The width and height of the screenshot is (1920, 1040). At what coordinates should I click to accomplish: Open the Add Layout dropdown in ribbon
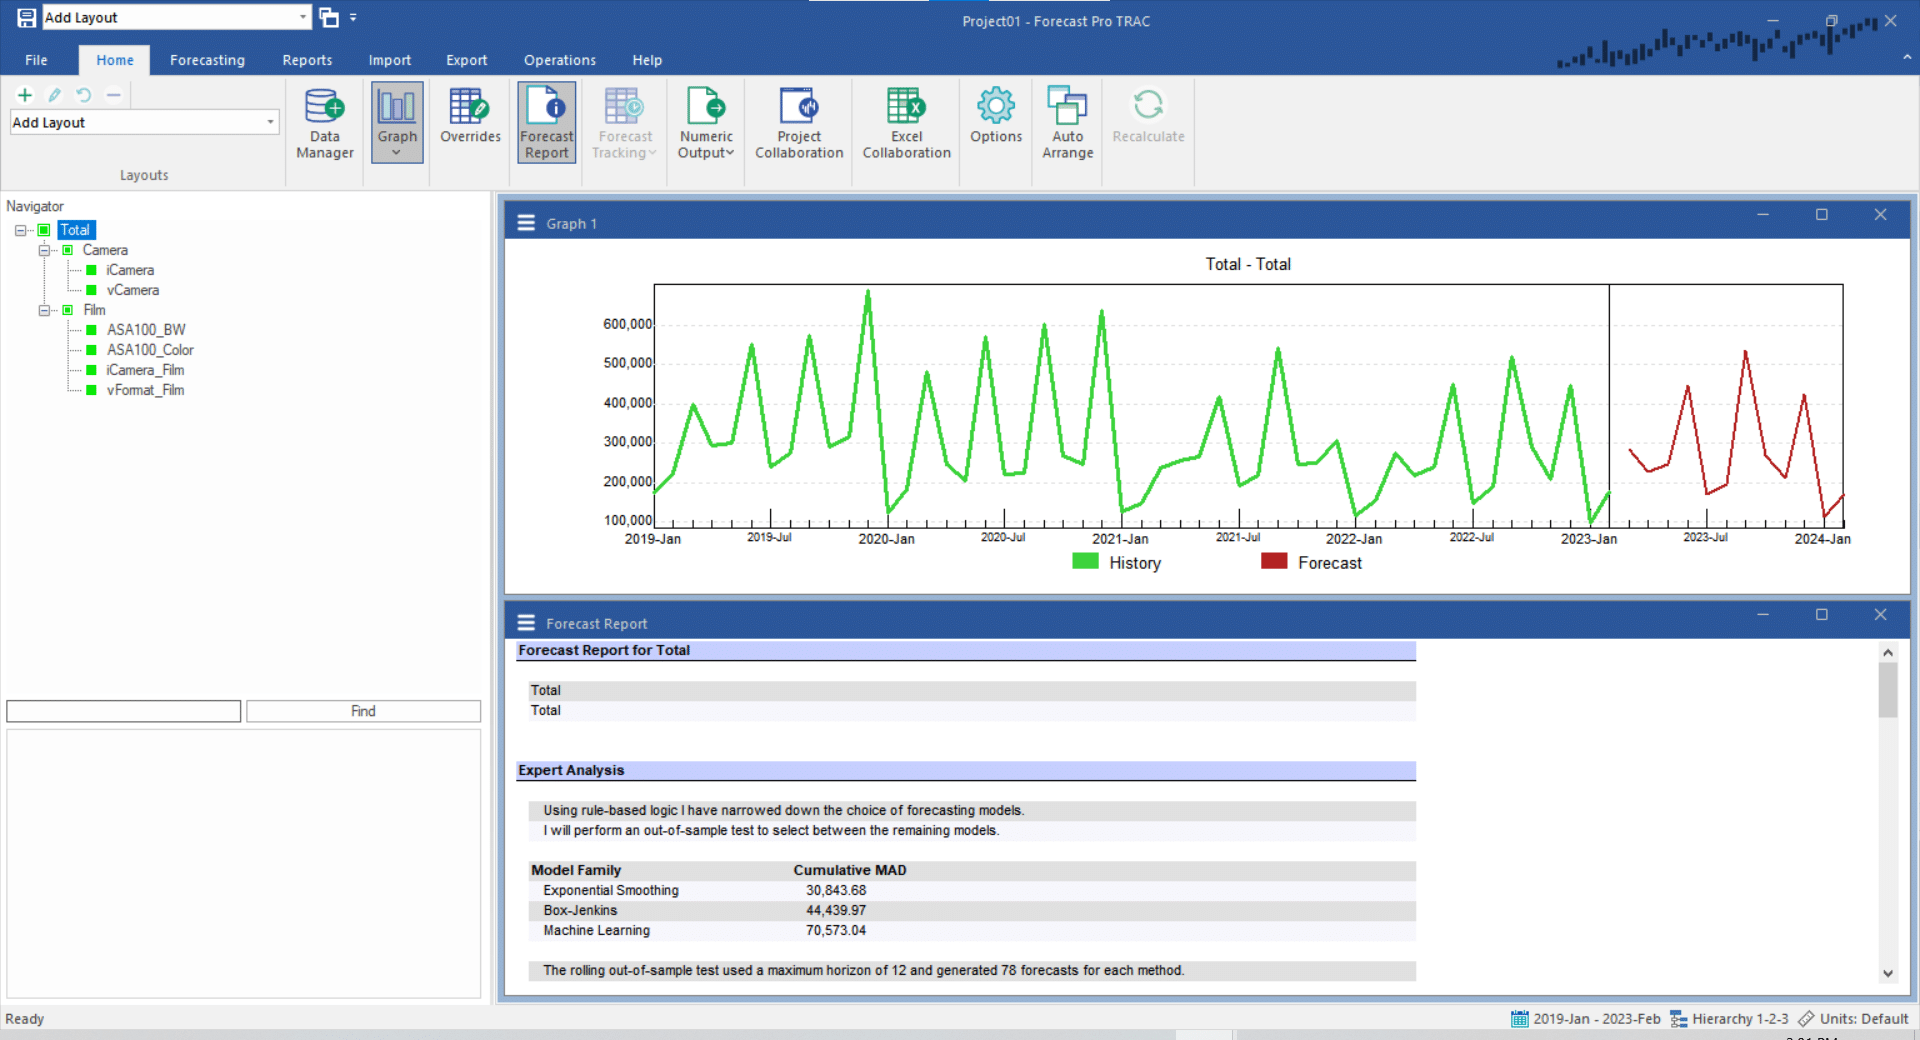tap(270, 122)
